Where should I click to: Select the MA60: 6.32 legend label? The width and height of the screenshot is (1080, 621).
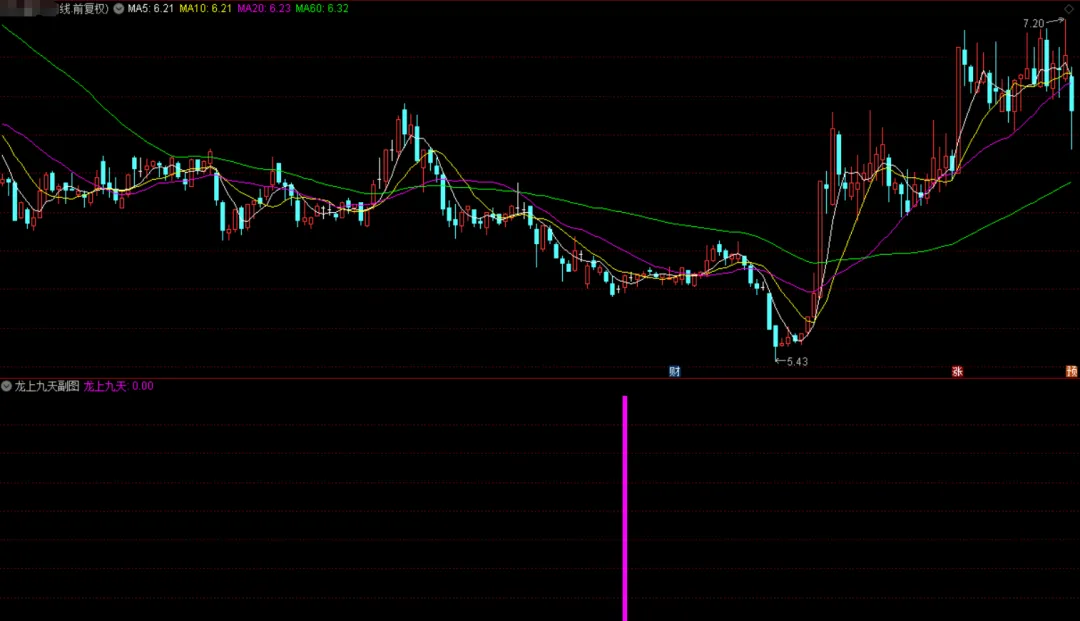tap(322, 9)
